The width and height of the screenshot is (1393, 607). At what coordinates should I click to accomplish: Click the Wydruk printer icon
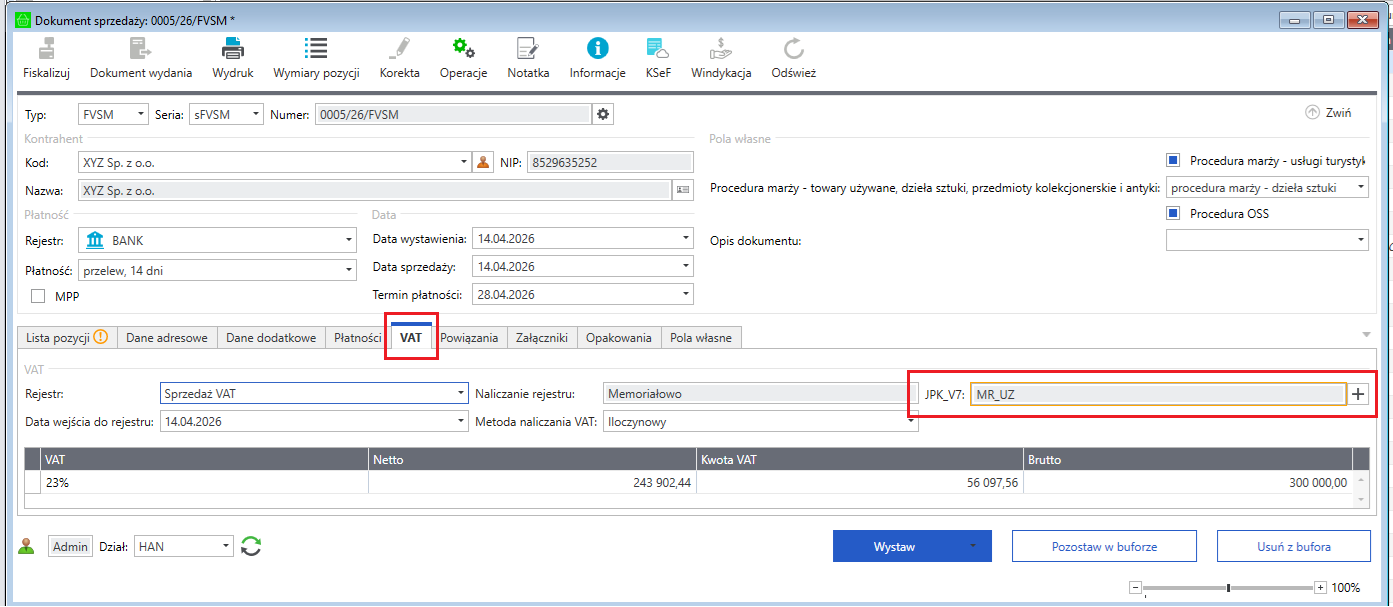coord(232,49)
